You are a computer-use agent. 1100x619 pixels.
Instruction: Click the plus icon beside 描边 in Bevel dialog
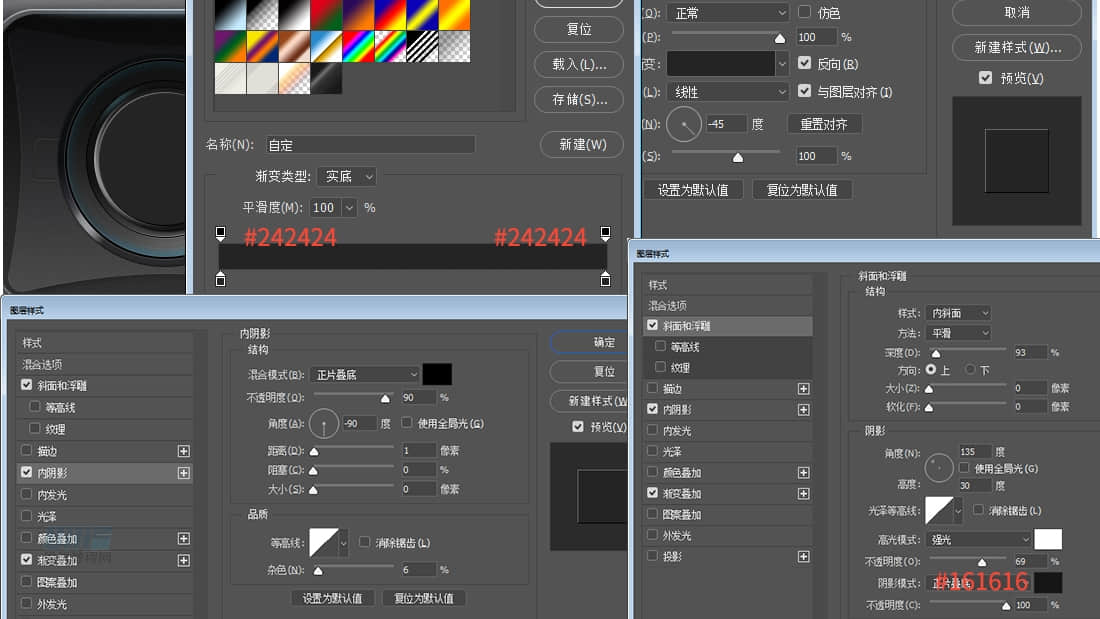tap(803, 389)
